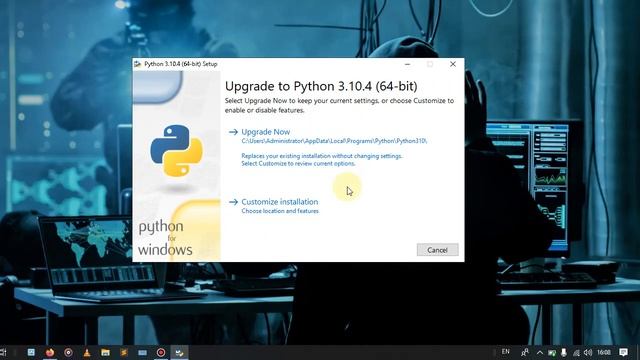640x360 pixels.
Task: Click "Replaces your existing installation" text
Action: 322,156
